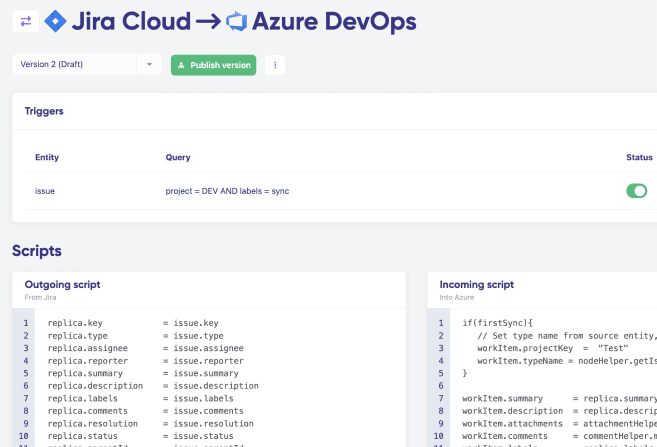Click the Incoming script panel title
Screen dimensions: 657x447
pos(477,284)
